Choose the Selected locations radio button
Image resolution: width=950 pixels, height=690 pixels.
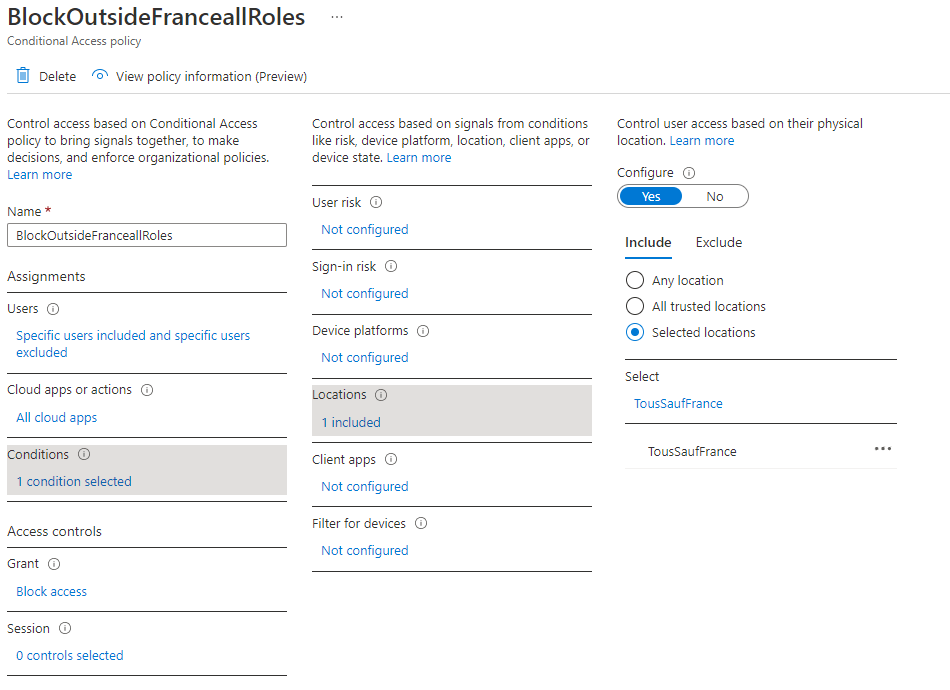click(634, 333)
